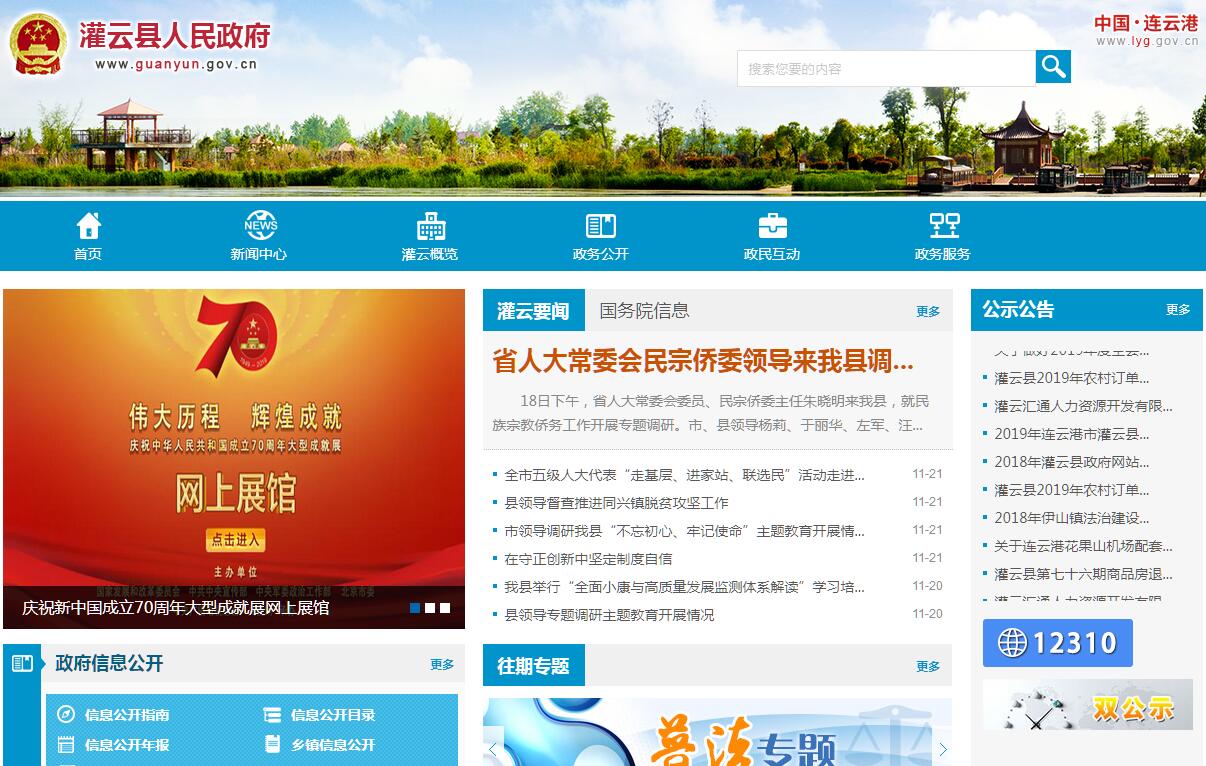Open 公示公告 section header

click(x=1018, y=309)
